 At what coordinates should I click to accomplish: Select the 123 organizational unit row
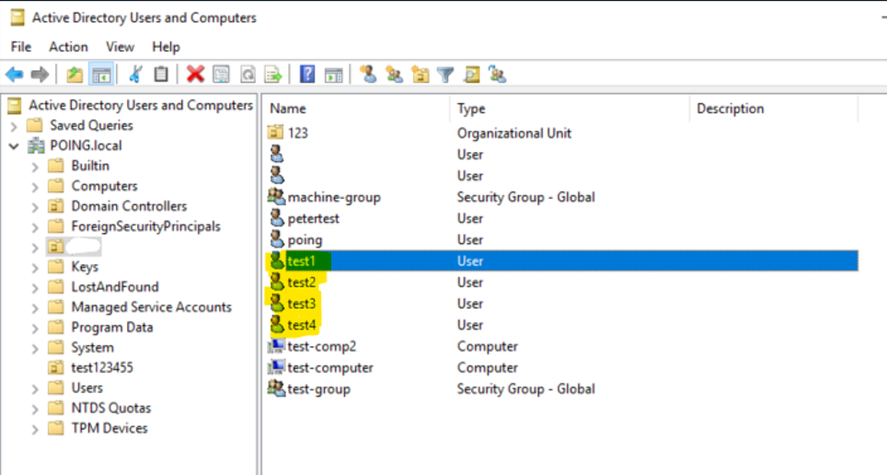point(562,133)
